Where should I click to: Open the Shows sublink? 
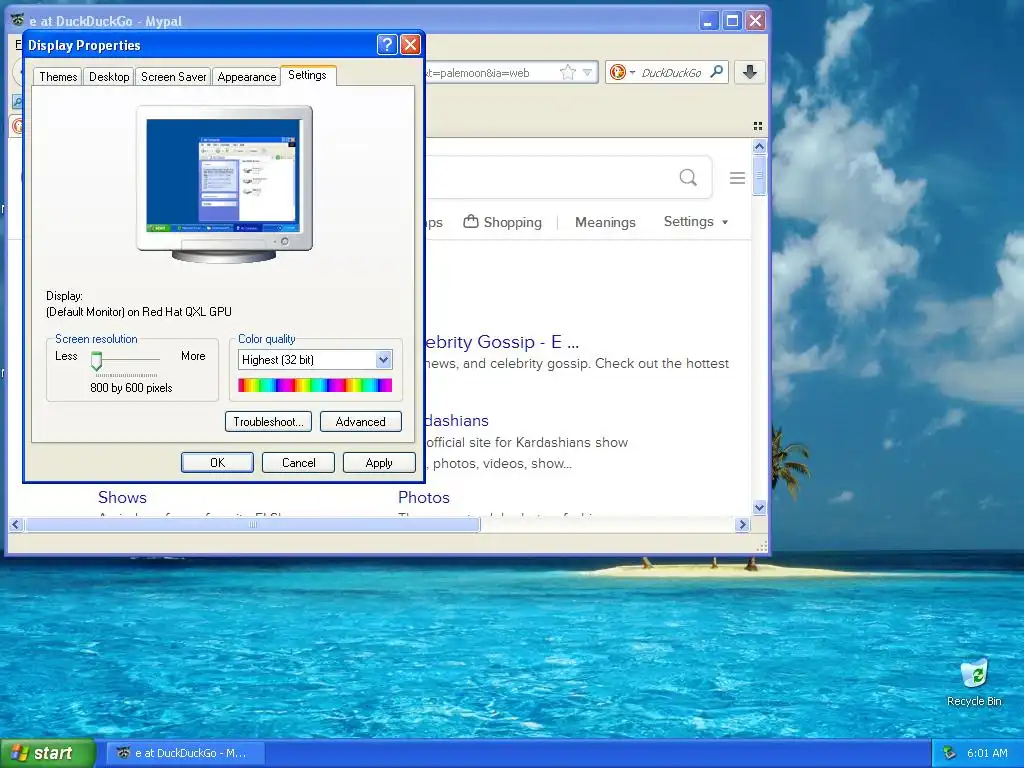click(x=122, y=497)
